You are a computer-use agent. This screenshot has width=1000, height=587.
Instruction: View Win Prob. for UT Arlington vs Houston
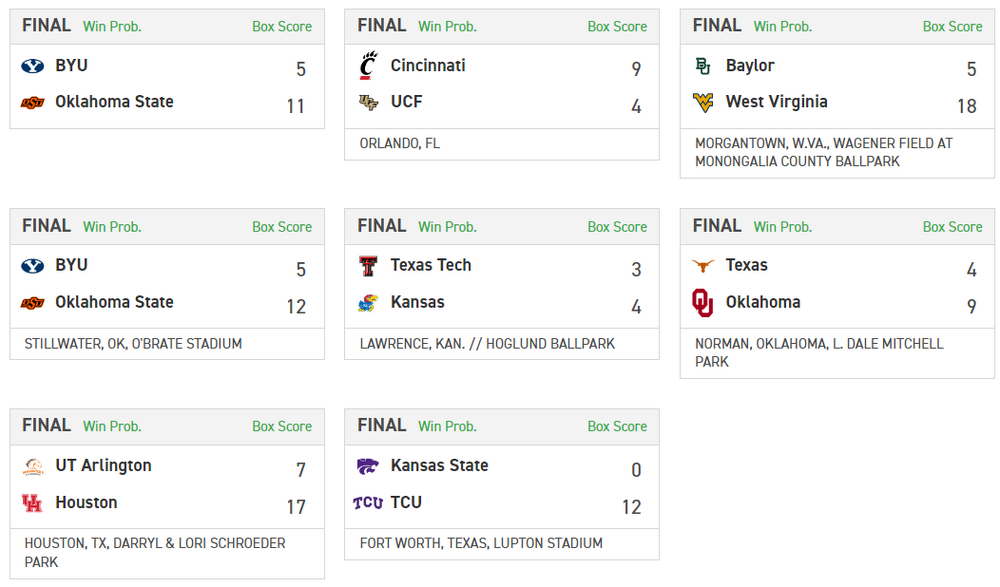coord(112,427)
